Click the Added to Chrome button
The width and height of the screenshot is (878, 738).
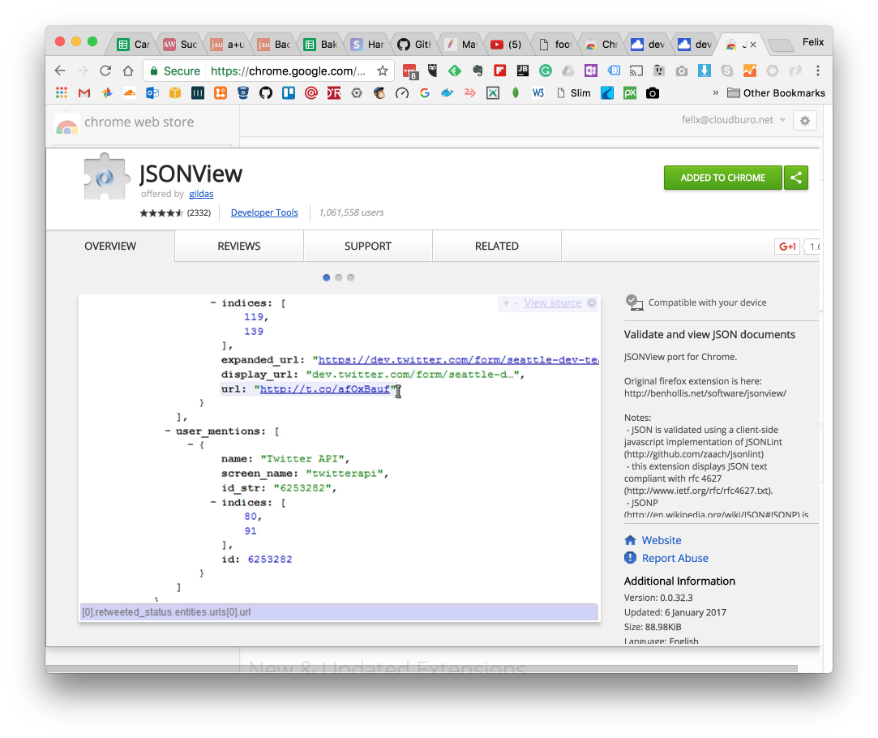click(722, 178)
